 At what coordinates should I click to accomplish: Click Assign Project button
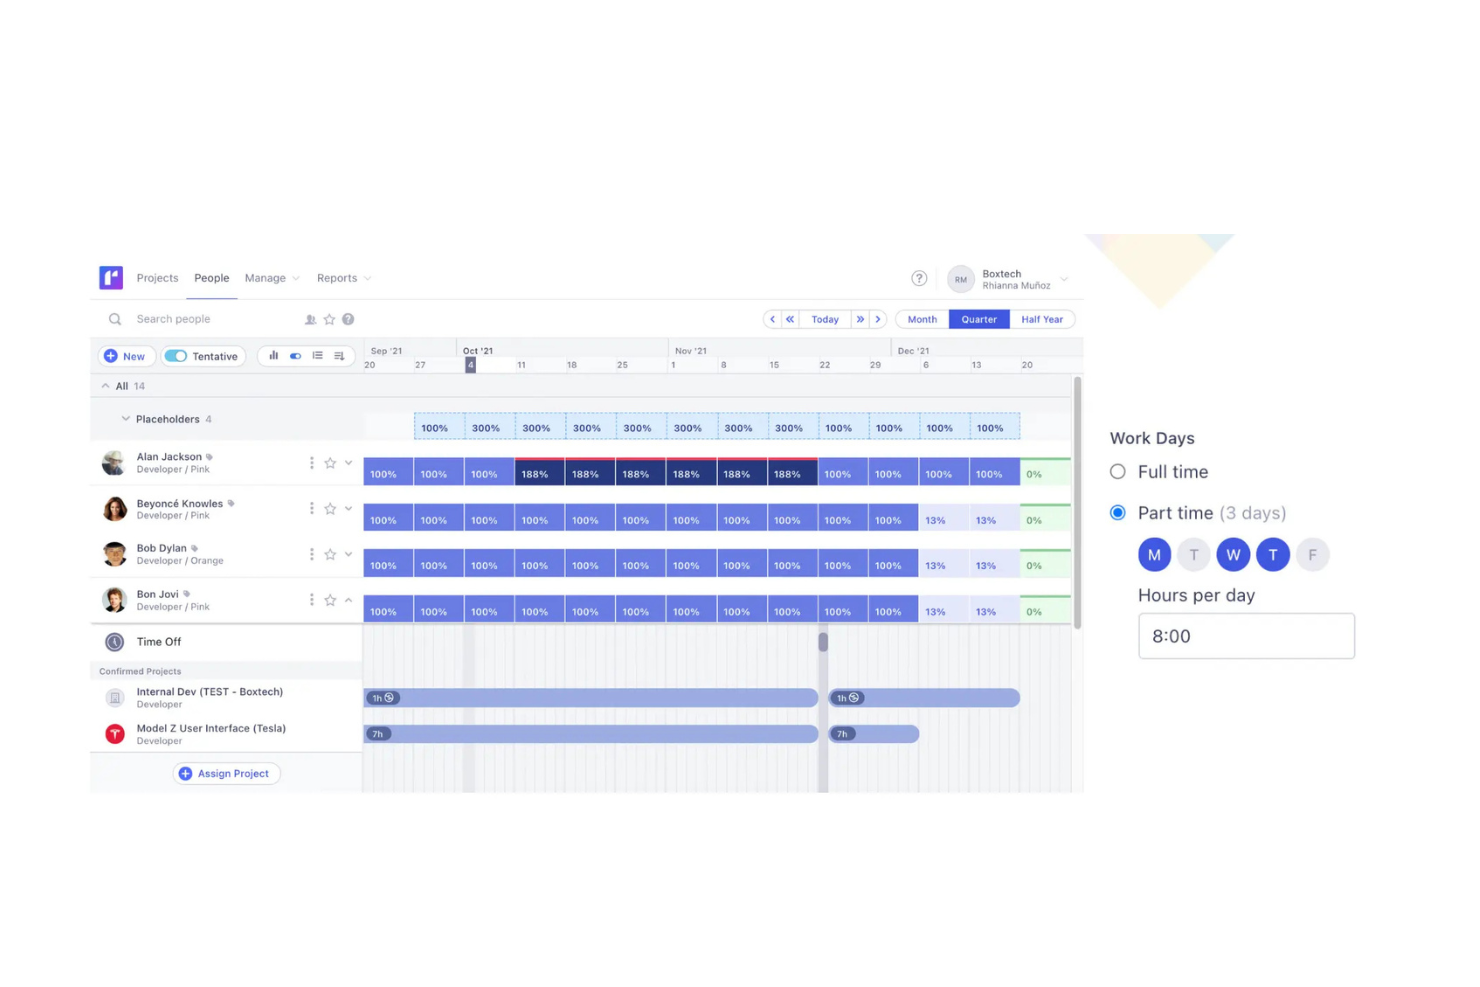click(x=226, y=774)
